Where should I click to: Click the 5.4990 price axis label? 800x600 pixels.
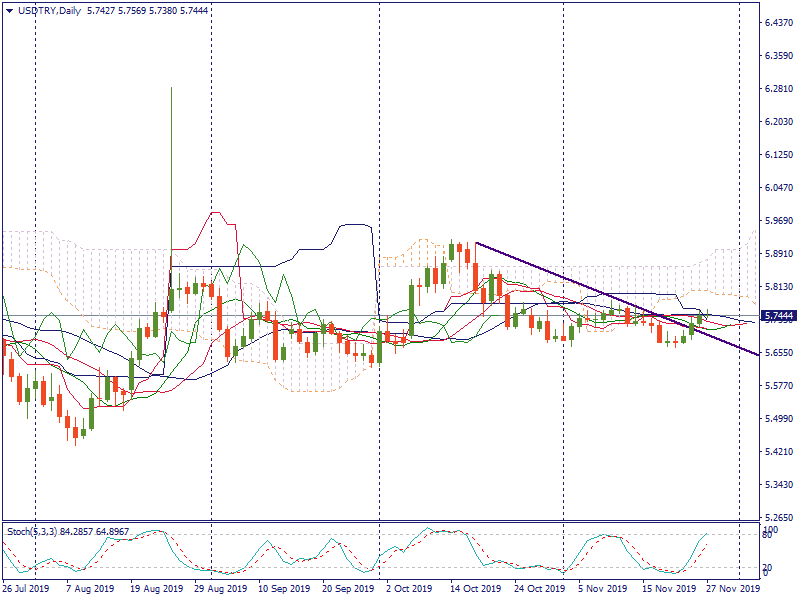778,419
